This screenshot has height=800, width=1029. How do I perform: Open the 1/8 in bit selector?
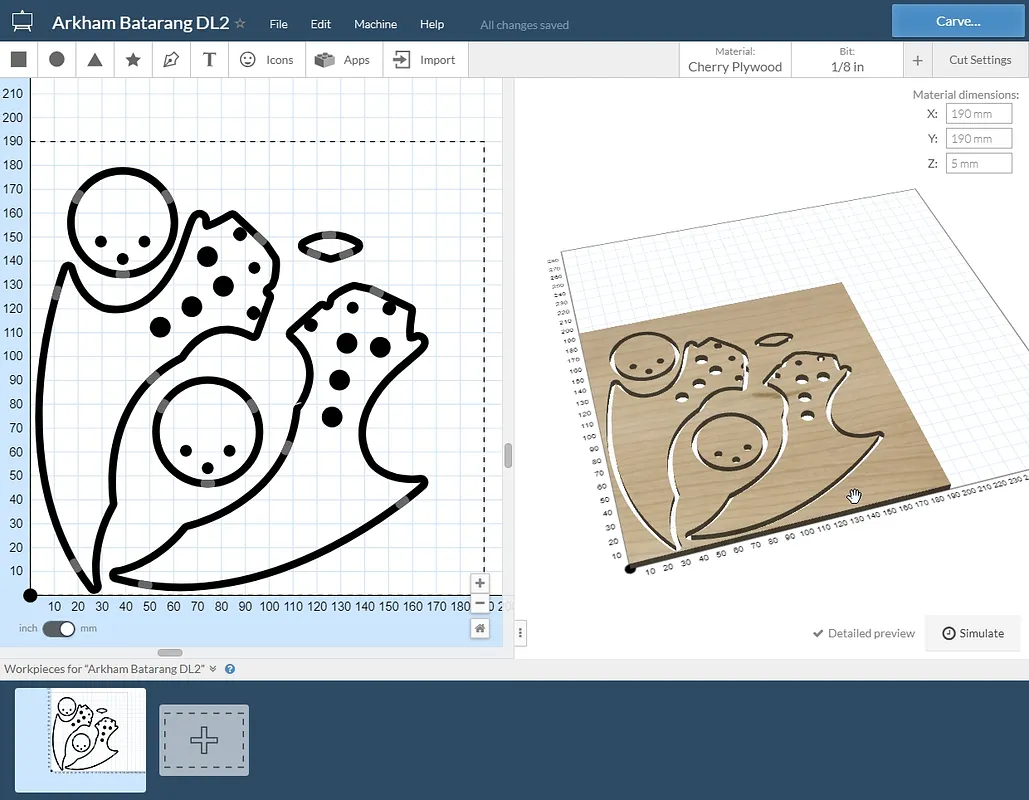tap(847, 60)
